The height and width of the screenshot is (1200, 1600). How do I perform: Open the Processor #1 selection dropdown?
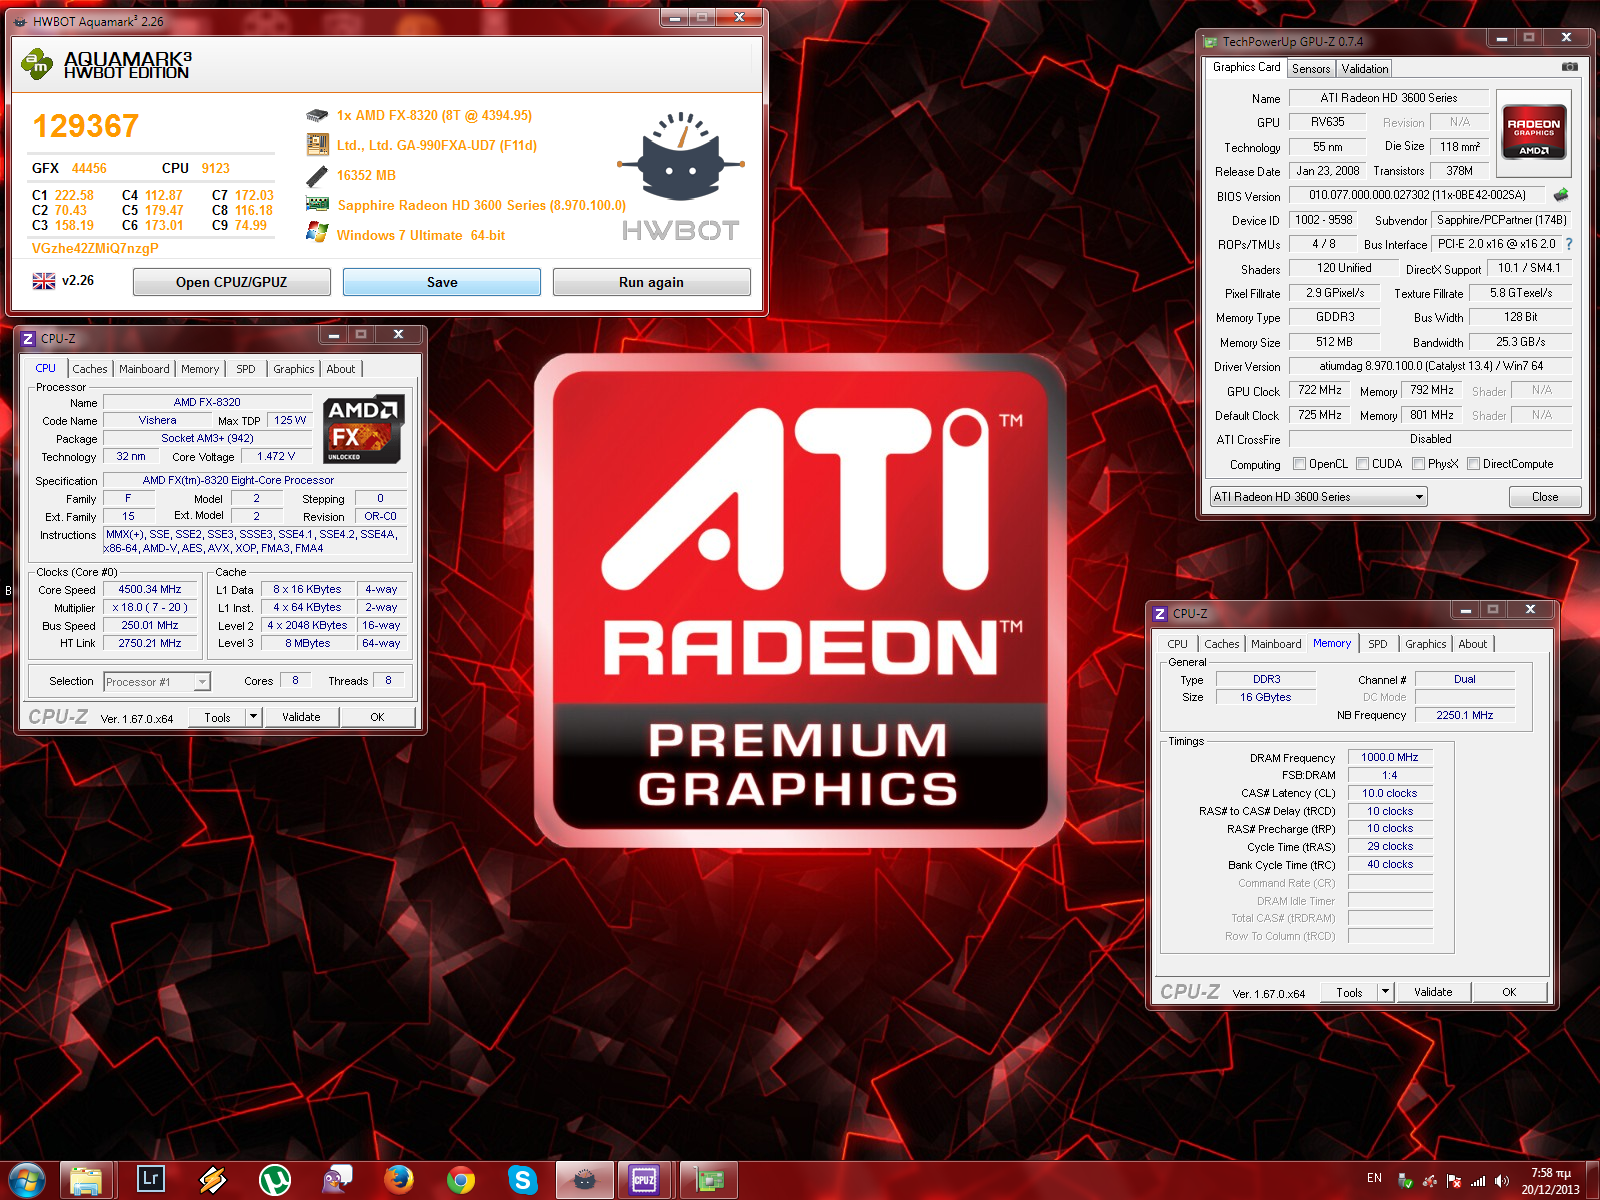point(157,682)
